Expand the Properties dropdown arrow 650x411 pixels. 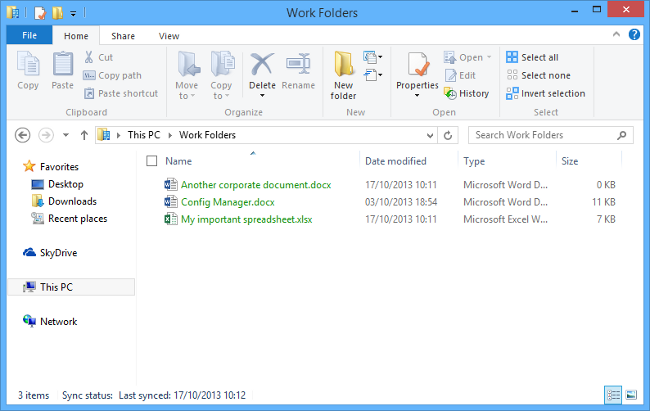[x=417, y=96]
